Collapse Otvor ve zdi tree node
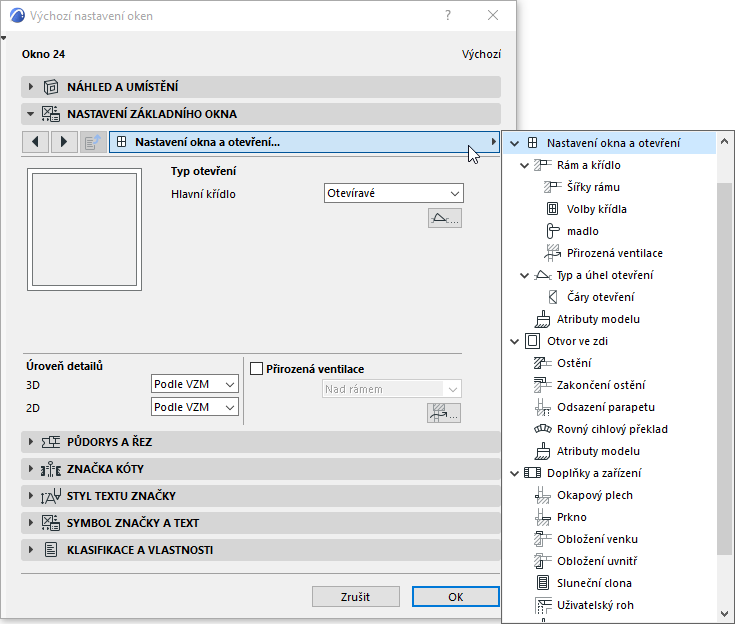The height and width of the screenshot is (624, 735). click(515, 341)
